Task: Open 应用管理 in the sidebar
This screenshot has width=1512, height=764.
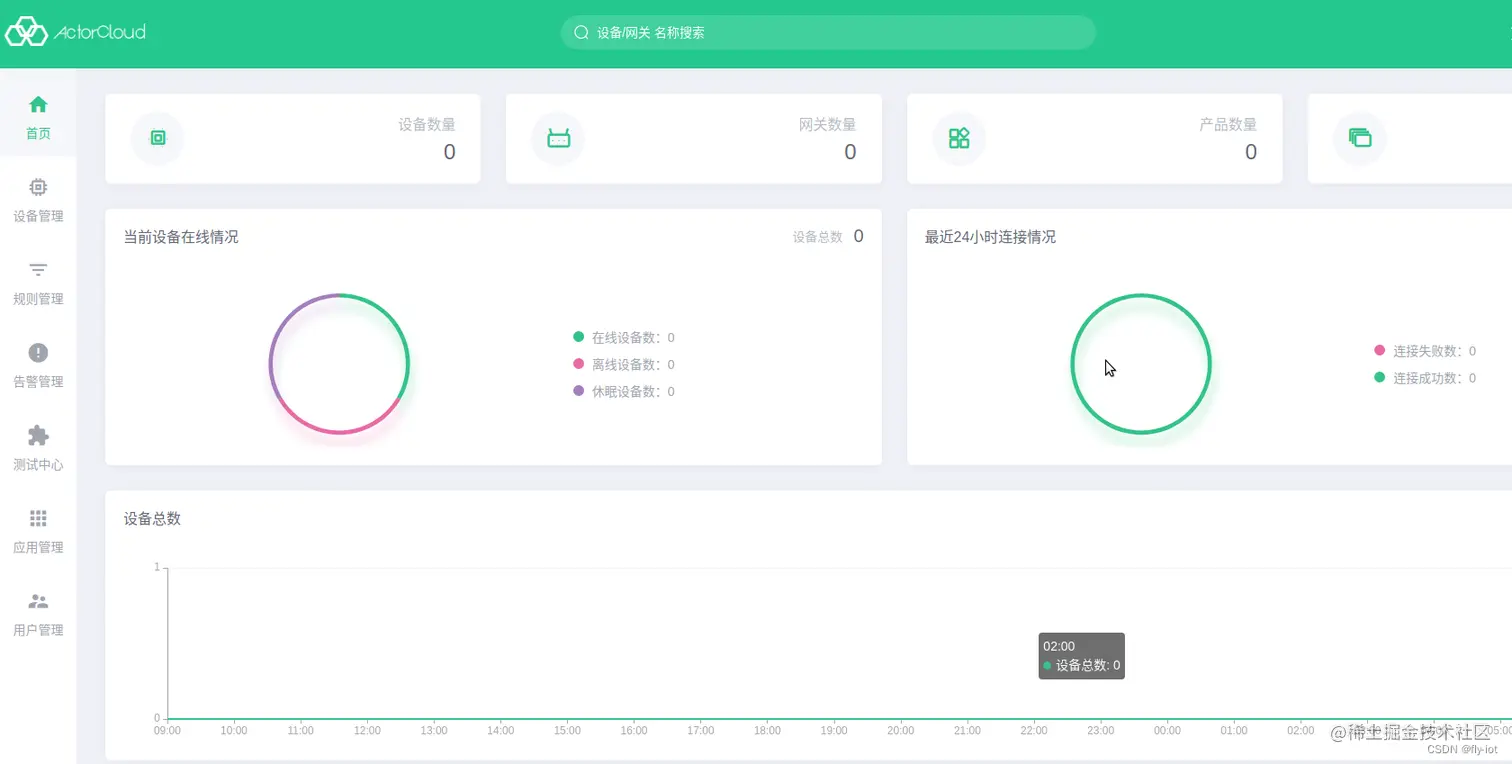Action: (38, 532)
